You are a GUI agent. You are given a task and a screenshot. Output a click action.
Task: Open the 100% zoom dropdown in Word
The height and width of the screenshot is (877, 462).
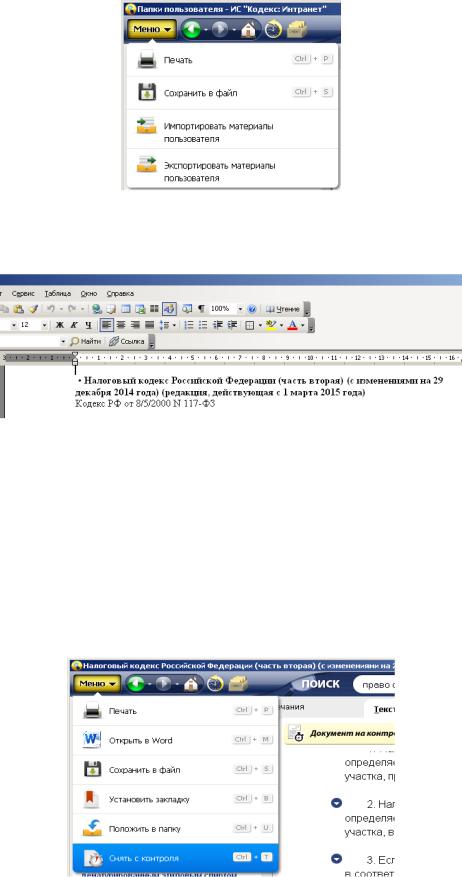point(240,309)
